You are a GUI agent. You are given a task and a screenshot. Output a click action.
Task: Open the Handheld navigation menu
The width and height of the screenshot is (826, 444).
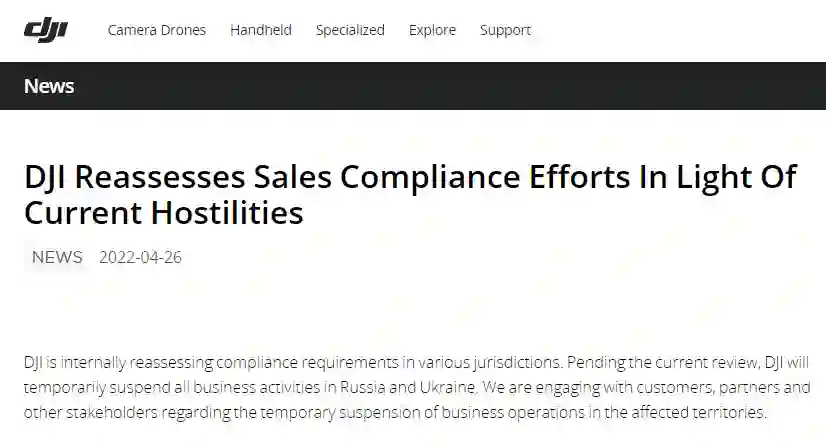point(261,30)
